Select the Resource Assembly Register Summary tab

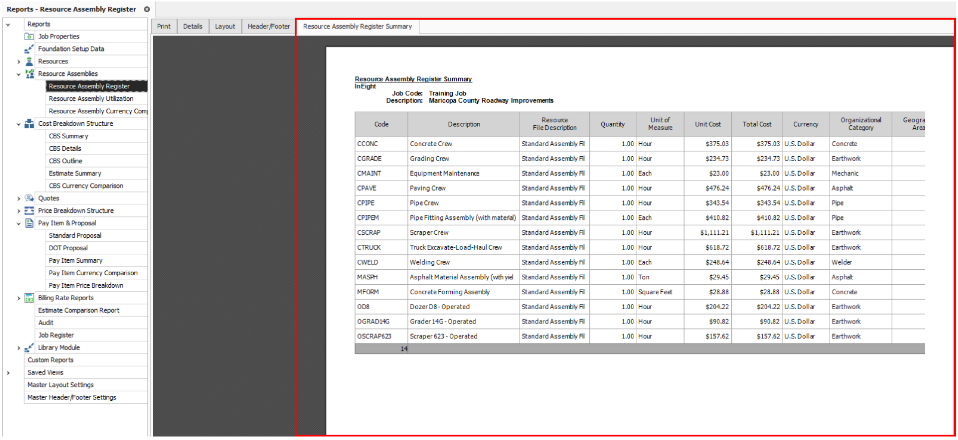click(357, 27)
